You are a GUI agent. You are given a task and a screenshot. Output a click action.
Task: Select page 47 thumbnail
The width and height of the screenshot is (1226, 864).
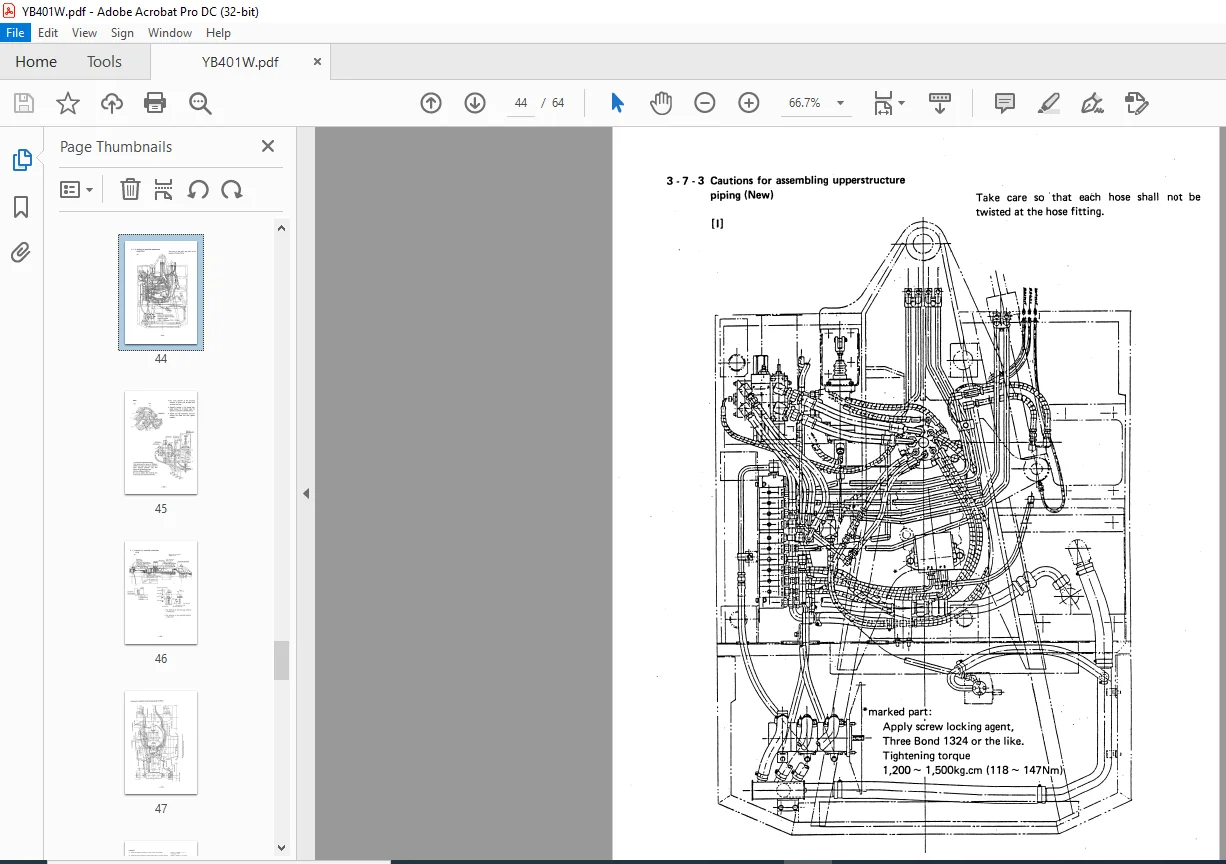pyautogui.click(x=161, y=742)
